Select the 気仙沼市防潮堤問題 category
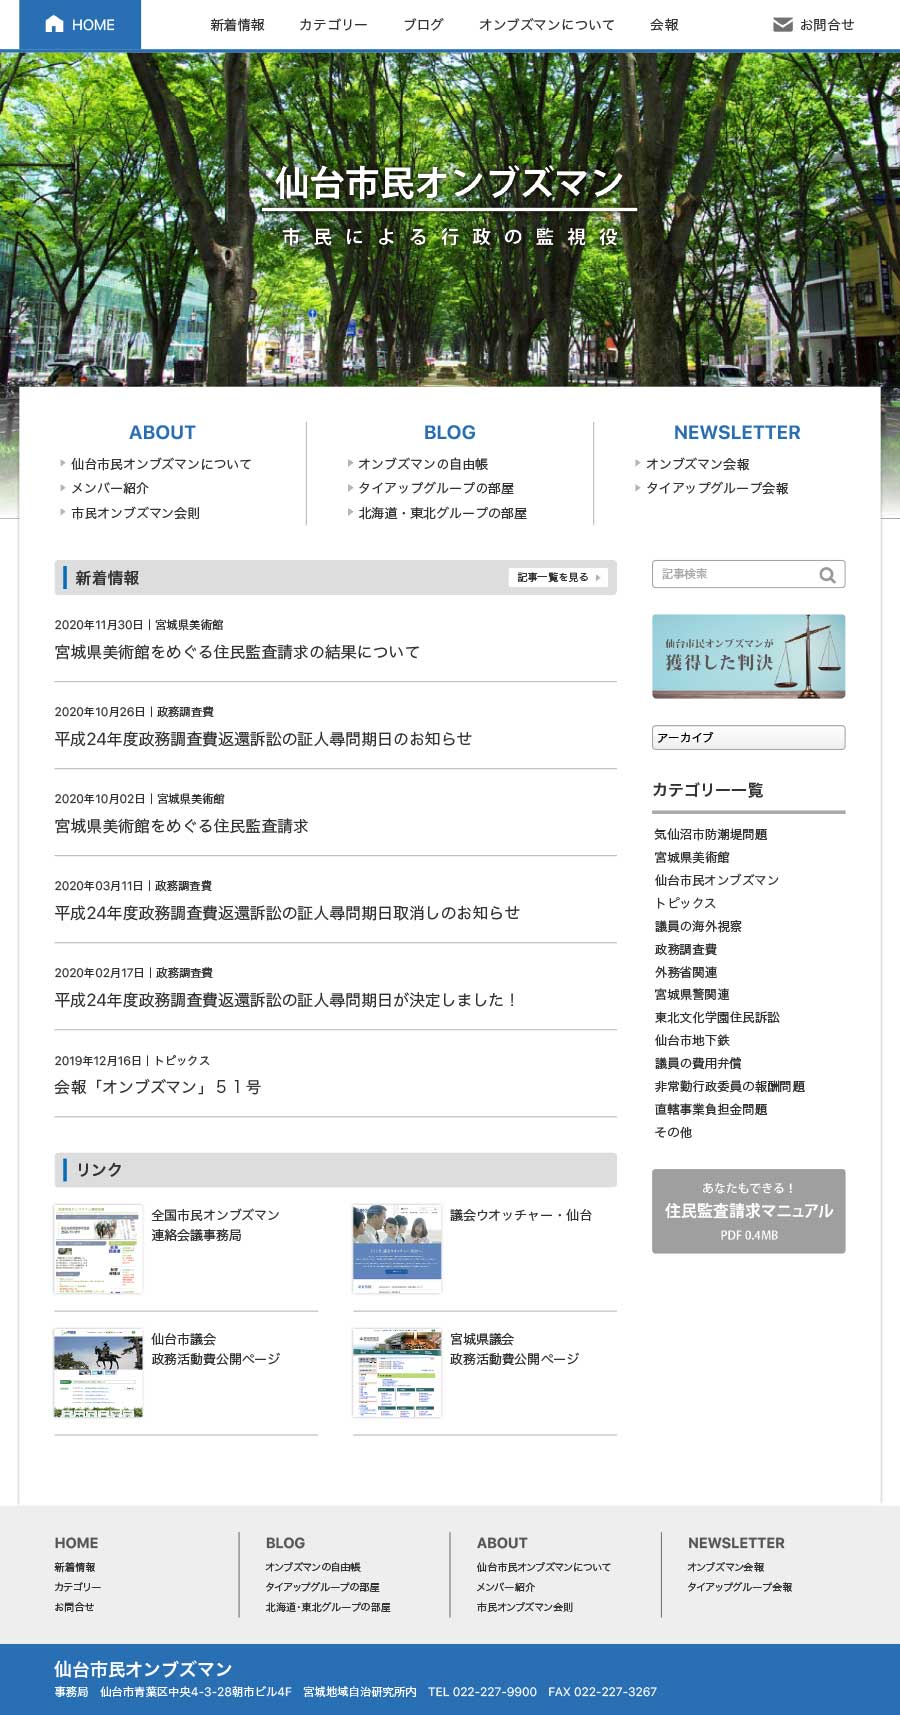The image size is (900, 1715). point(710,834)
